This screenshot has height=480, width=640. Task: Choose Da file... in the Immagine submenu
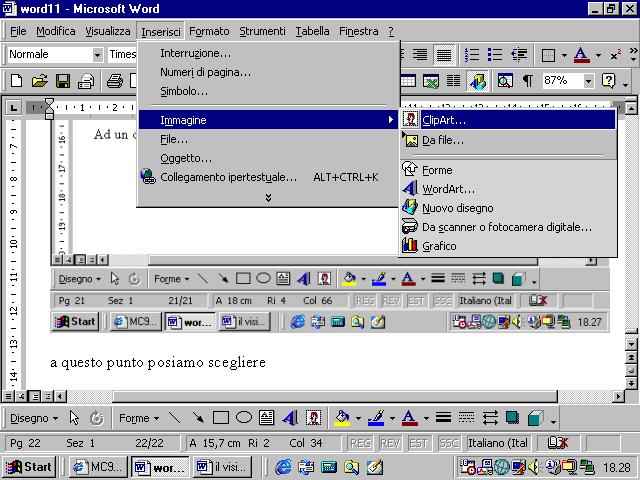click(508, 140)
